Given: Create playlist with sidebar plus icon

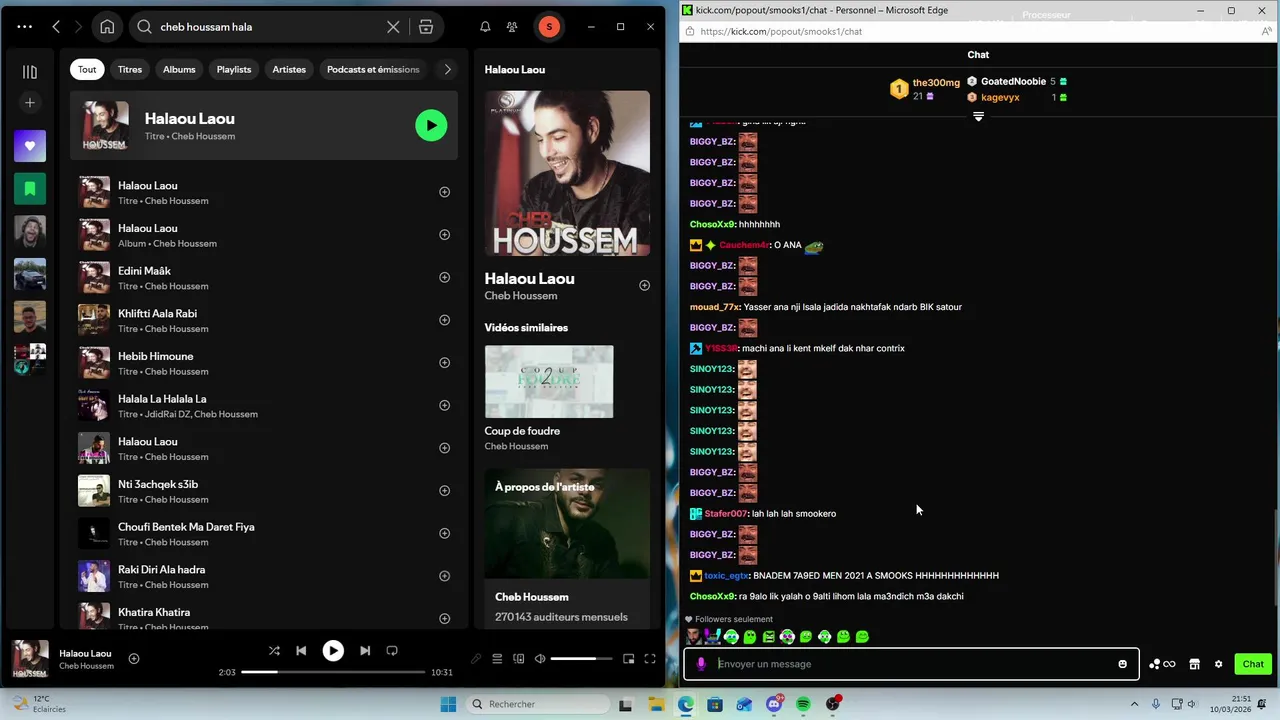Looking at the screenshot, I should (30, 103).
